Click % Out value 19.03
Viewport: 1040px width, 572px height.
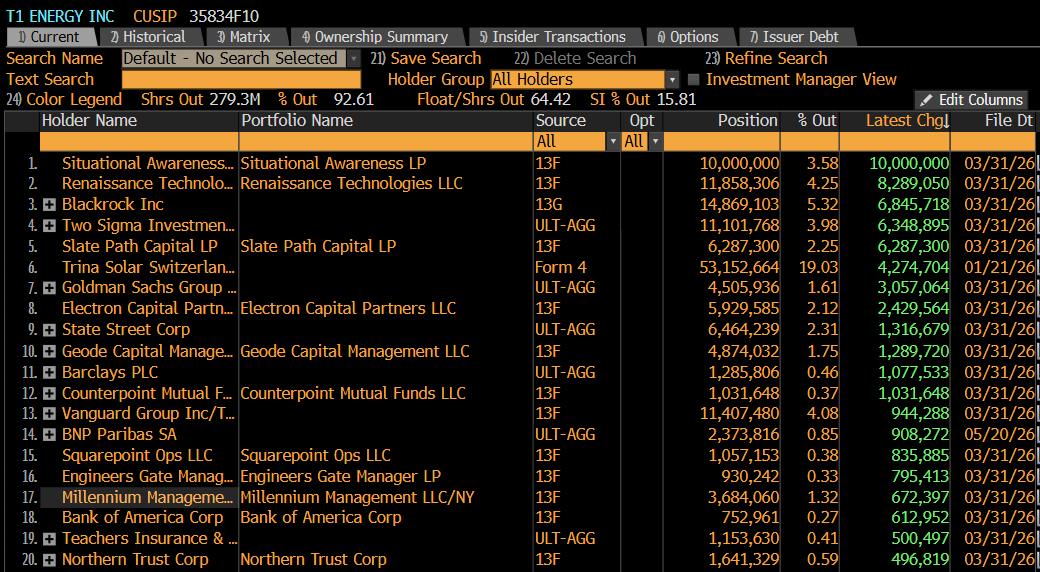[x=818, y=267]
